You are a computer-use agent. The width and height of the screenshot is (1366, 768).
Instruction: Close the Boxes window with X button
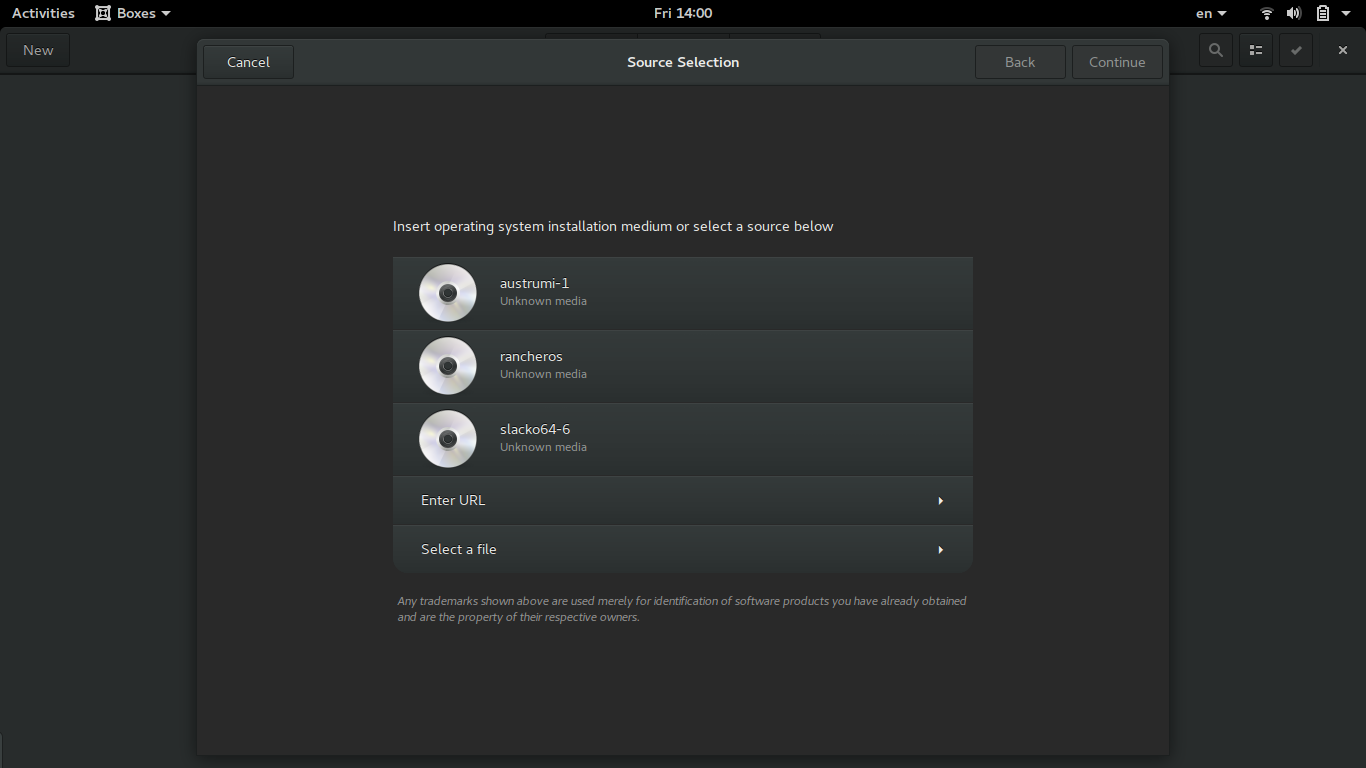(x=1343, y=50)
